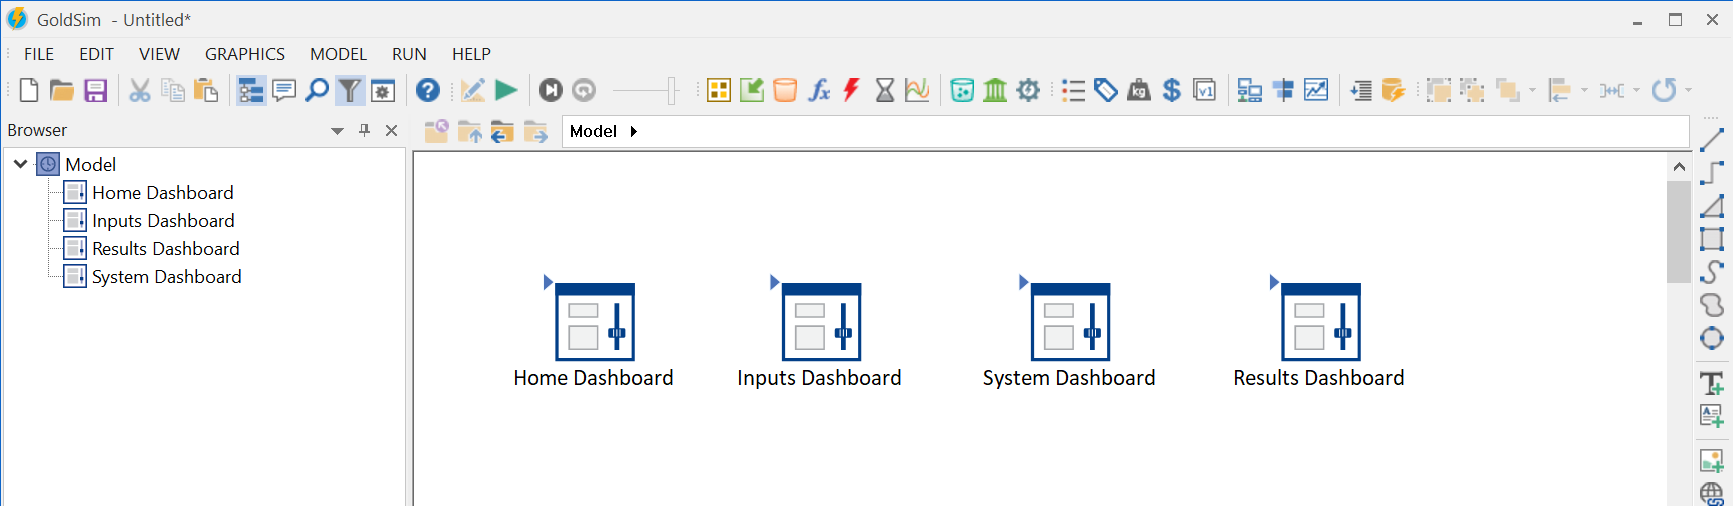Click the step-forward simulation button

coord(551,91)
